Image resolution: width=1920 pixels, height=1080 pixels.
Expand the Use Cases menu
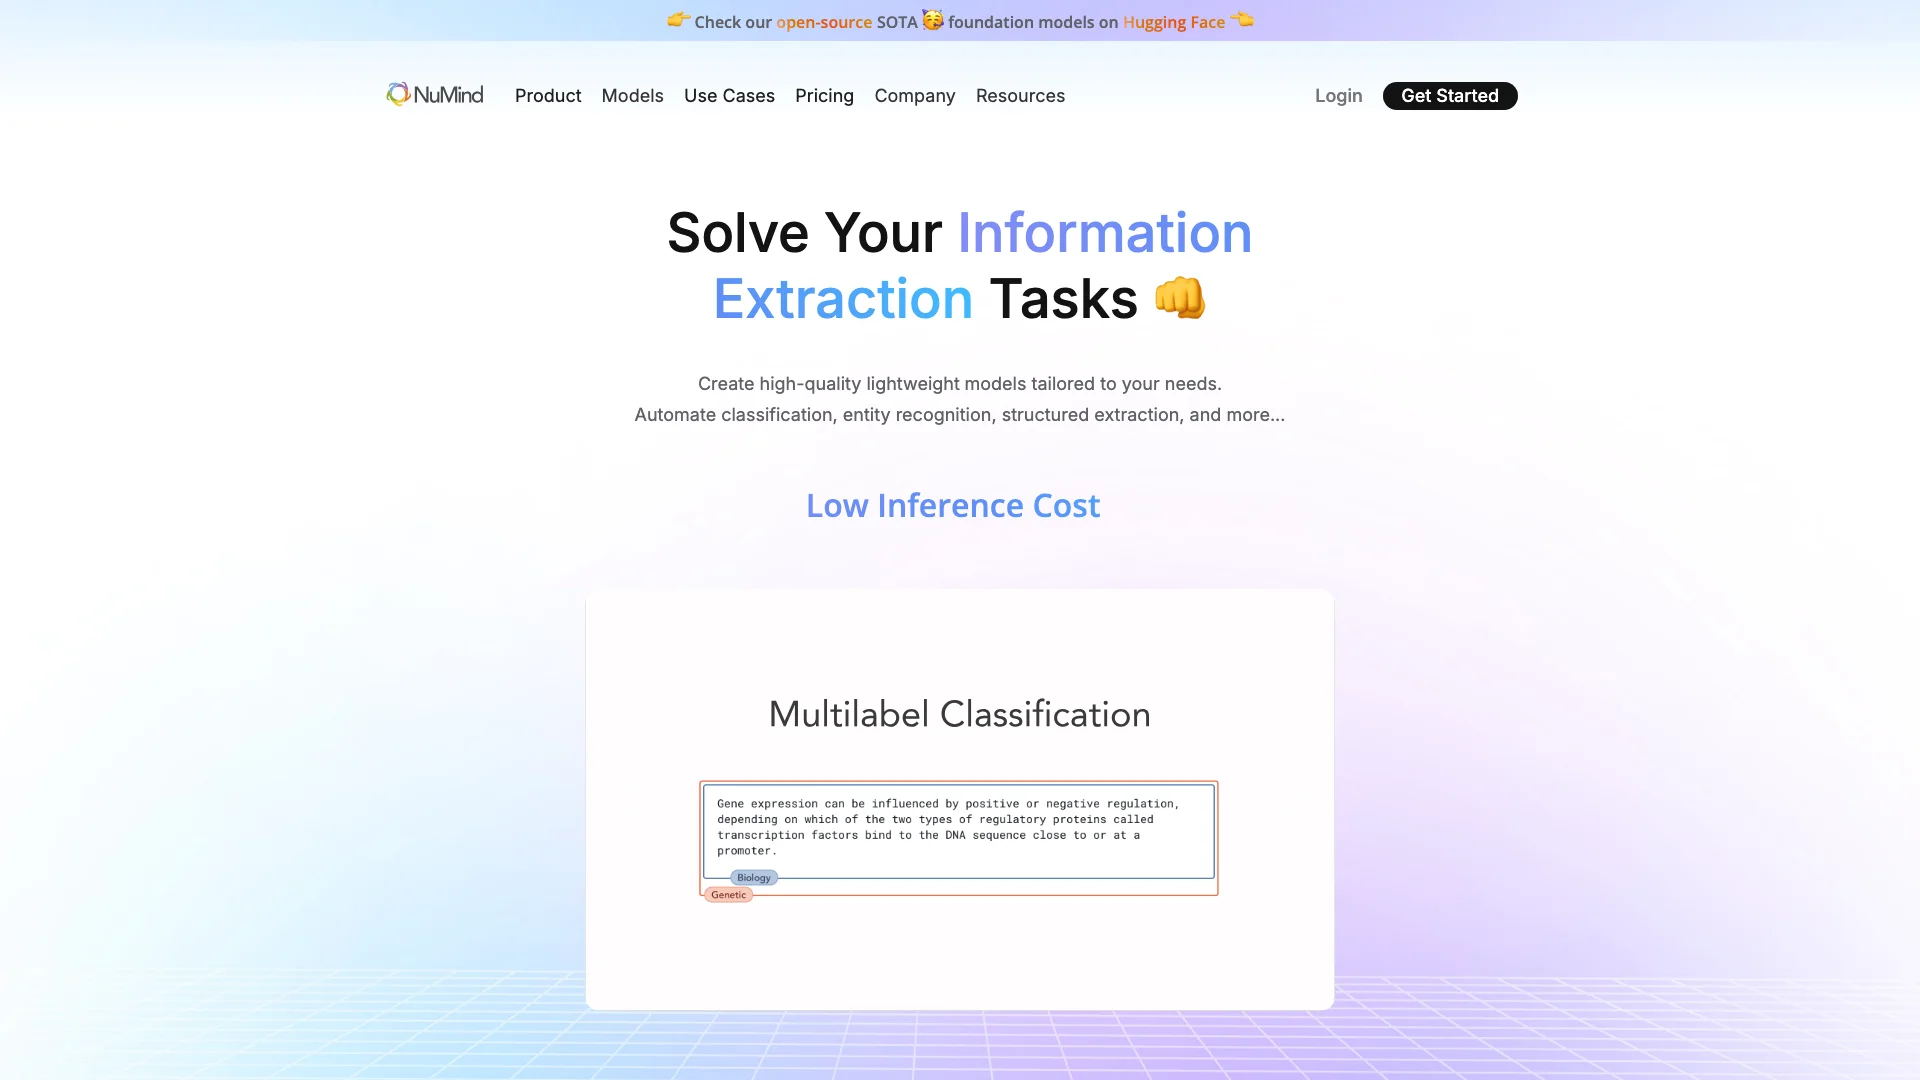pyautogui.click(x=729, y=95)
